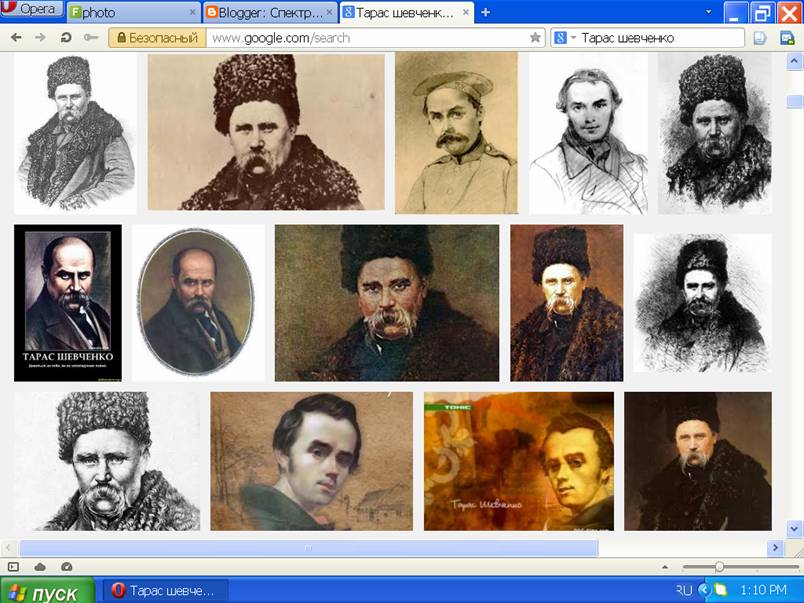This screenshot has height=603, width=804.
Task: Open the black-framed poster captioned "ТАРАС ШЕВЧЕНКО"
Action: click(x=68, y=303)
